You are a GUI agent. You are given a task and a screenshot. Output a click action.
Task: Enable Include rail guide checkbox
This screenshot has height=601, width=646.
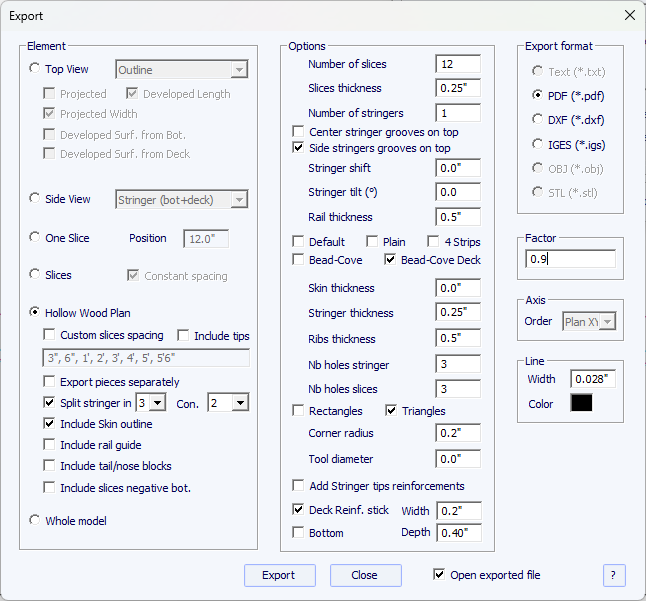51,445
